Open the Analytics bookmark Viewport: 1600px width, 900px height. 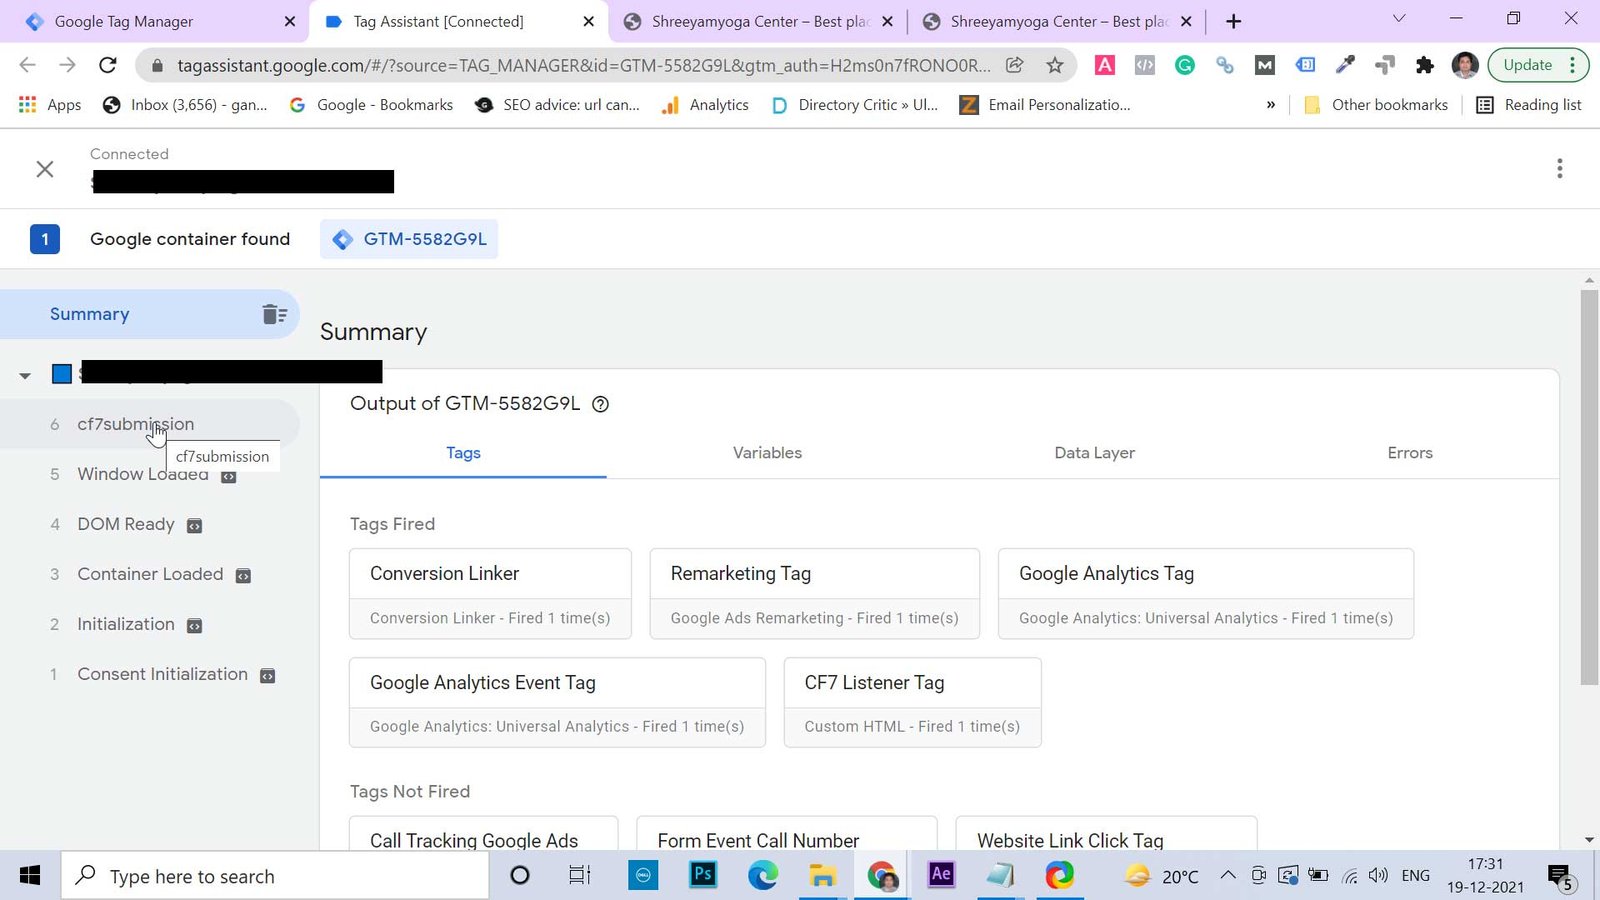[705, 105]
